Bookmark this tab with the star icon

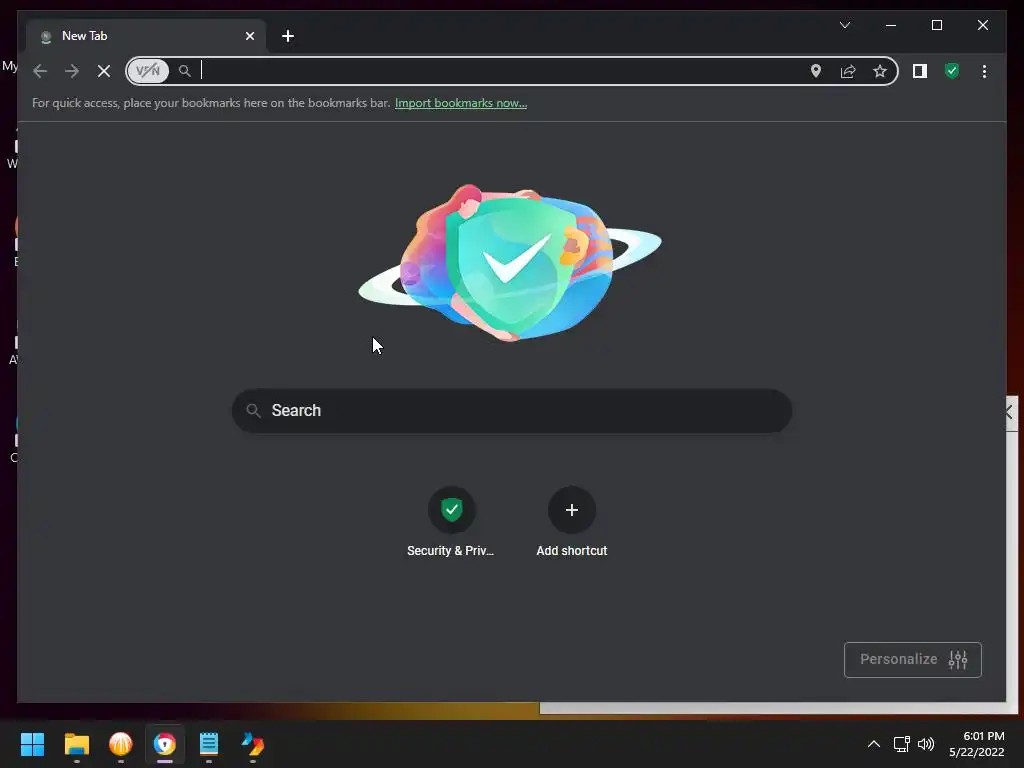tap(880, 71)
